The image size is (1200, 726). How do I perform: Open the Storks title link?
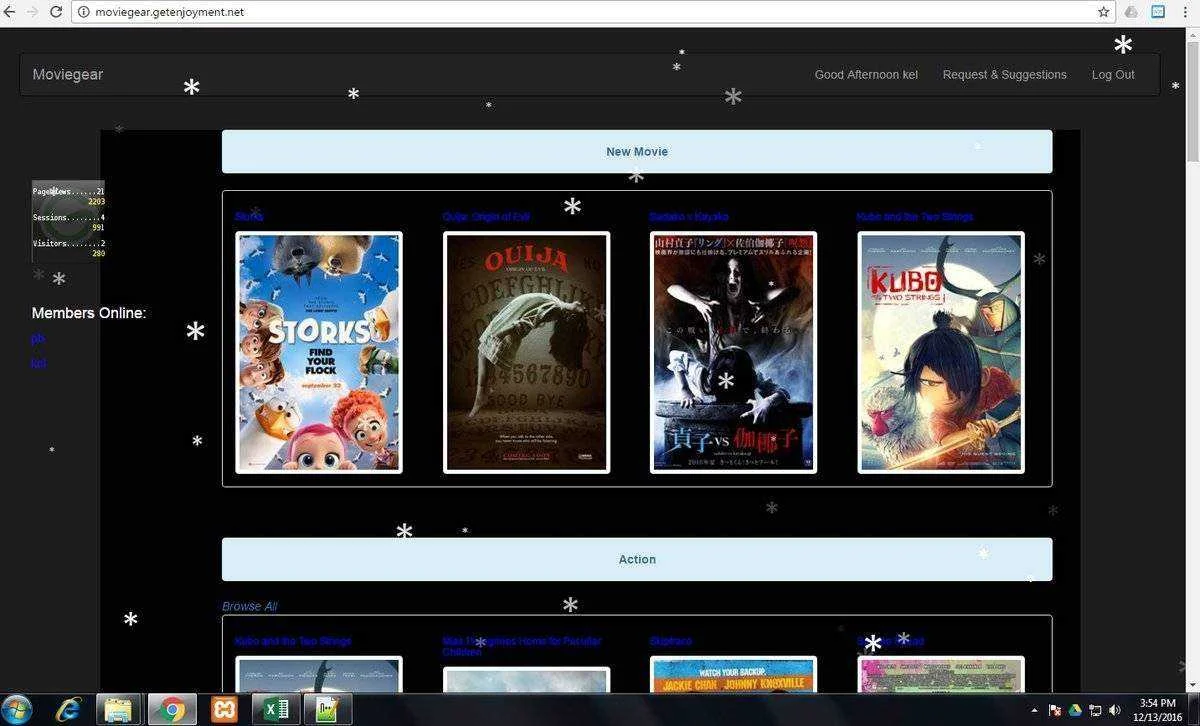coord(249,216)
